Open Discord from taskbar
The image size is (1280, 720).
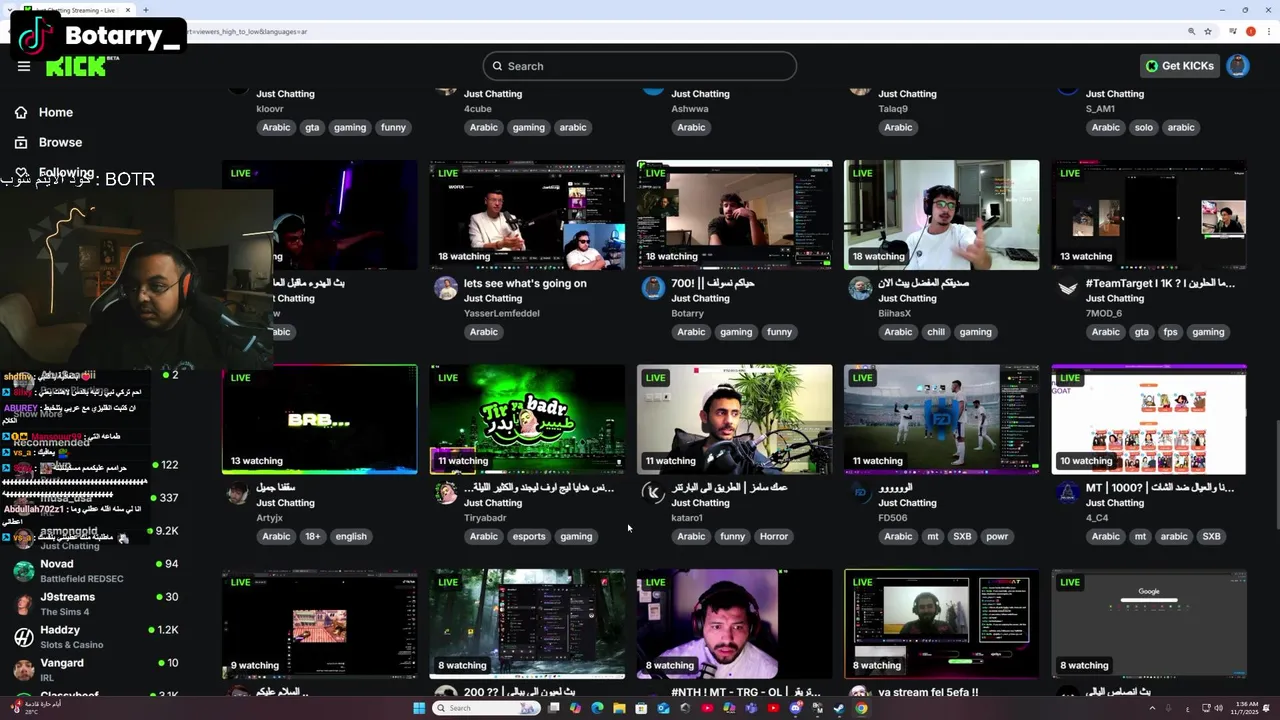[795, 708]
